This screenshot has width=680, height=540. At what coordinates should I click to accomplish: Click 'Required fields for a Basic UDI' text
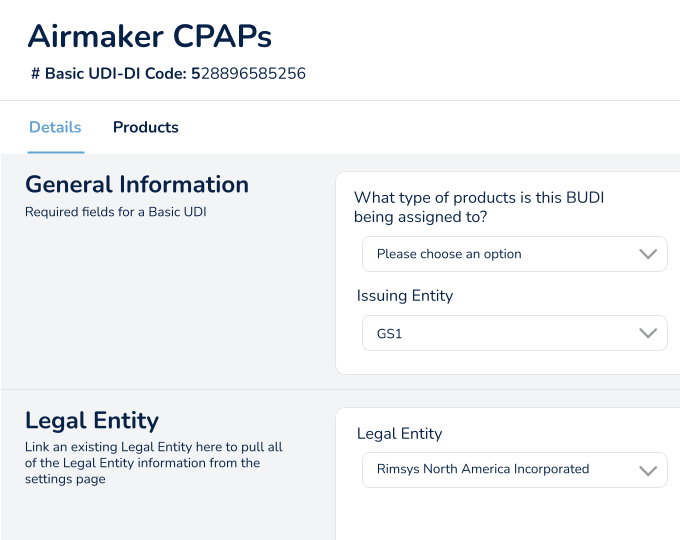pyautogui.click(x=115, y=212)
